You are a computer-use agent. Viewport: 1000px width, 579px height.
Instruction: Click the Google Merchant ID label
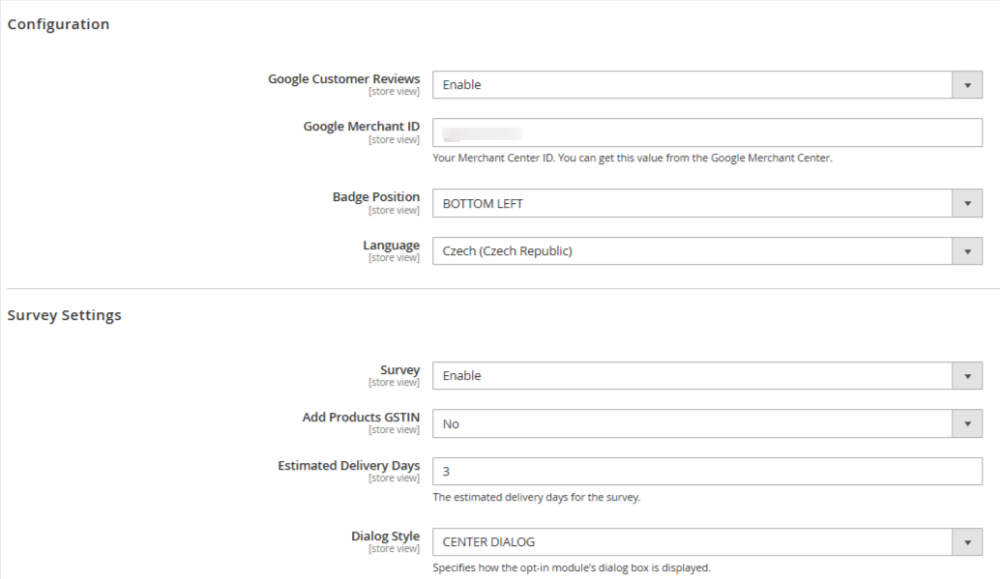[x=361, y=127]
